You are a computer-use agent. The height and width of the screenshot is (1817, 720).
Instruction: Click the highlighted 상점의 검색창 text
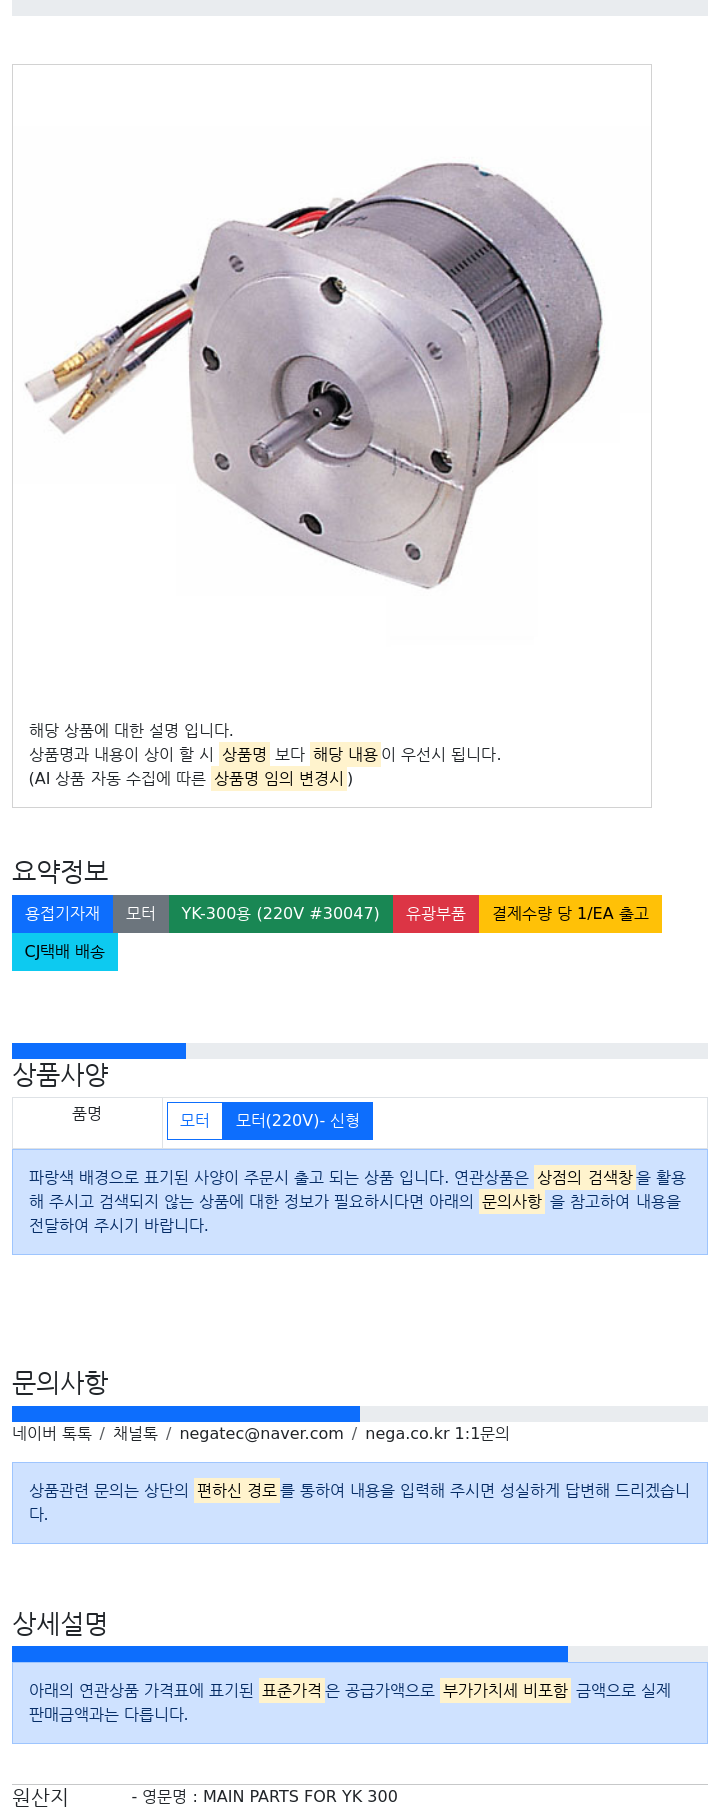585,1178
